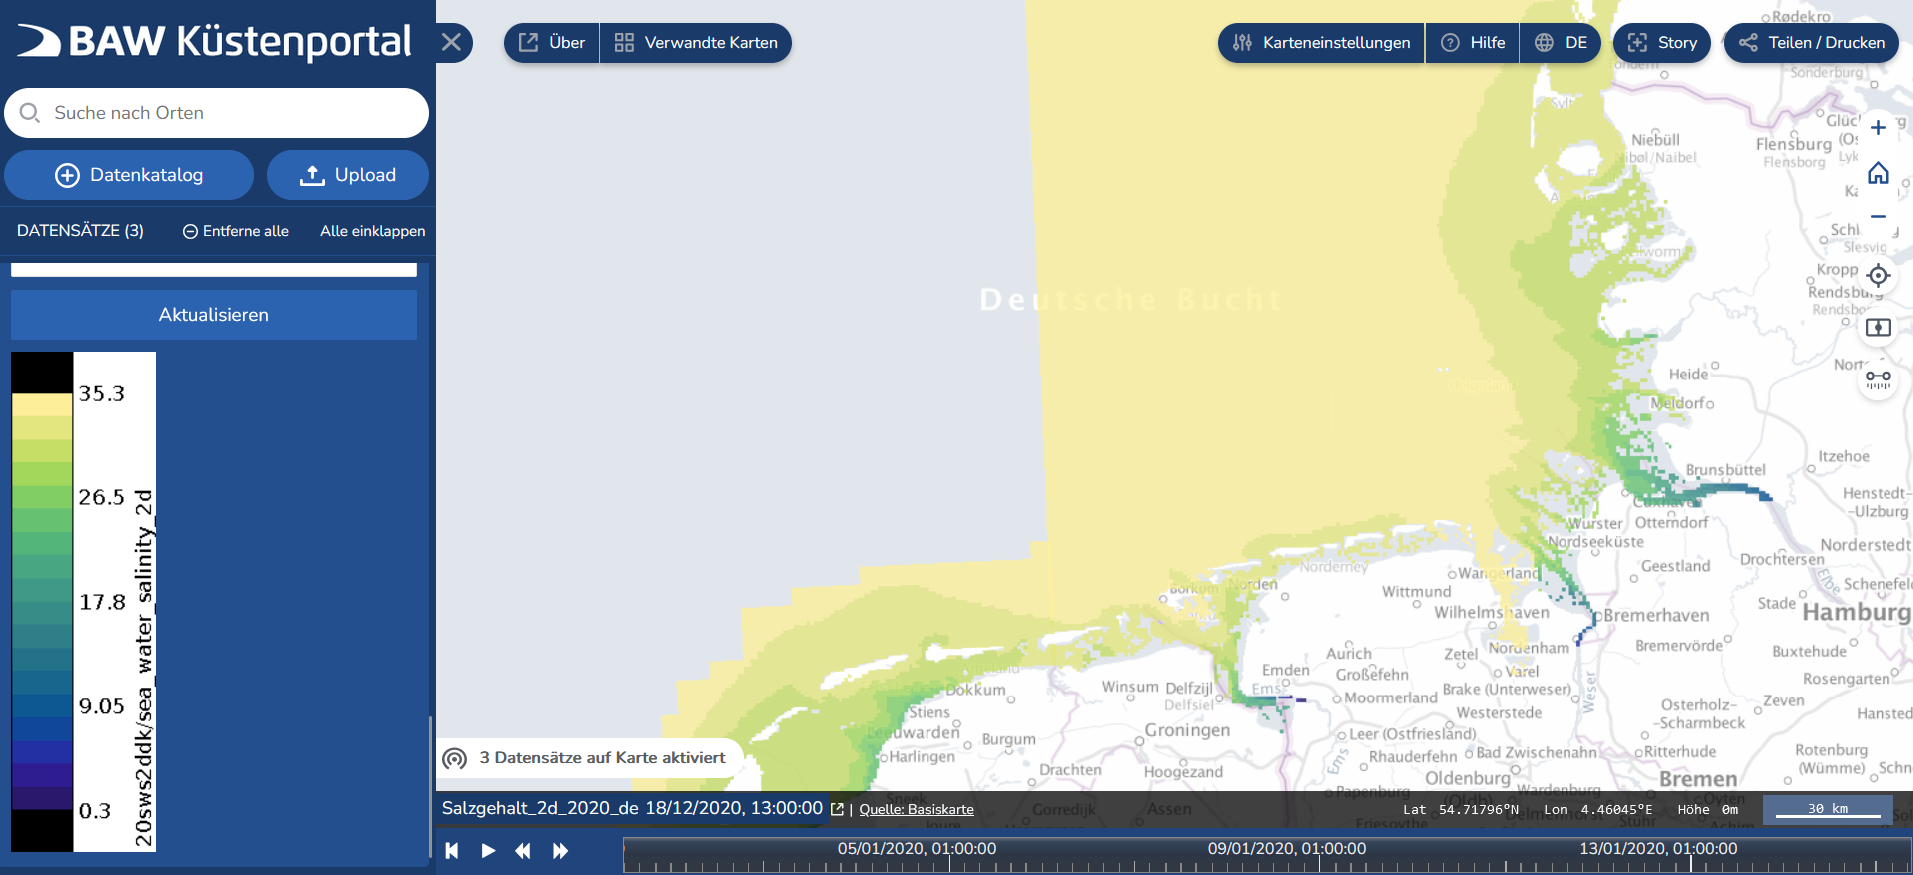Screen dimensions: 1913x875
Task: Close the left sidebar panel
Action: pos(452,42)
